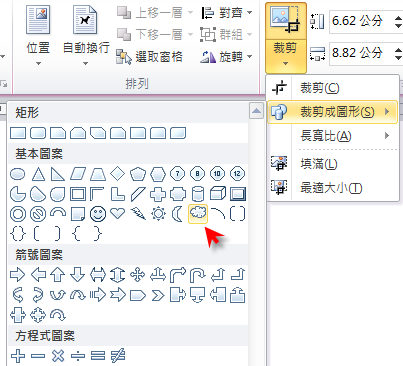Pick the quad arrow shape
The width and height of the screenshot is (403, 366).
pos(138,275)
